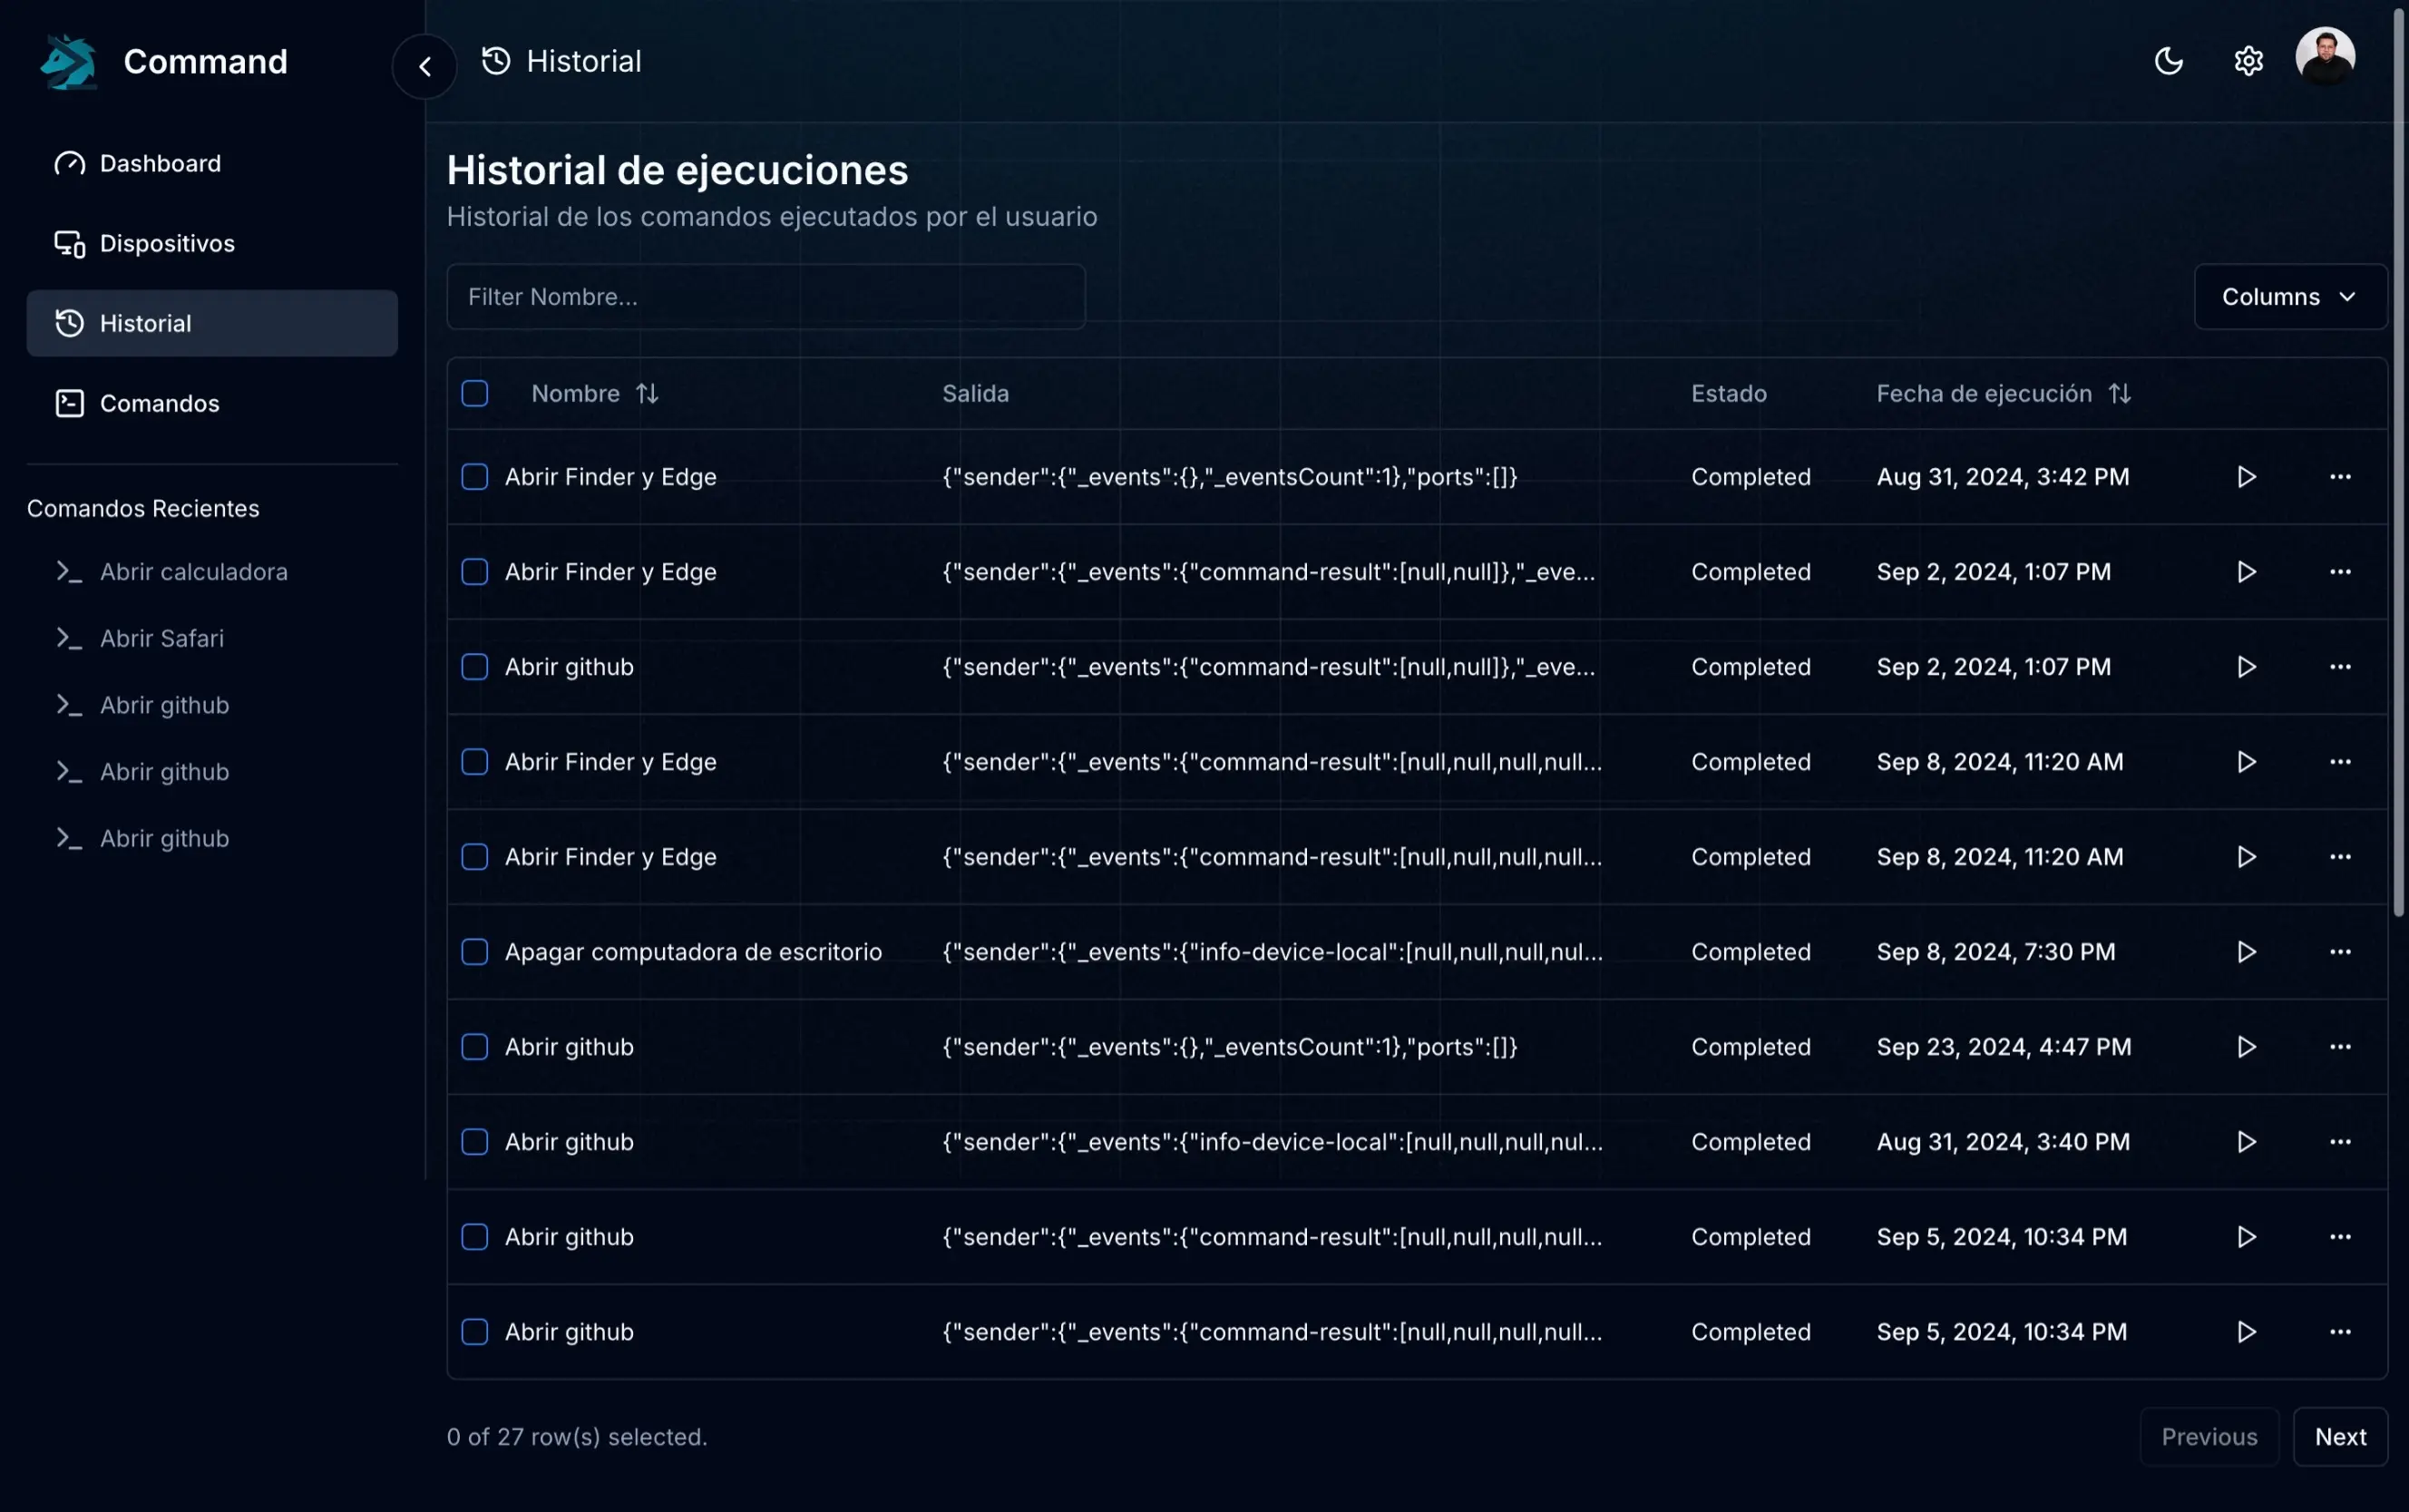The height and width of the screenshot is (1512, 2409).
Task: Go to Comandos in the sidebar
Action: click(159, 404)
